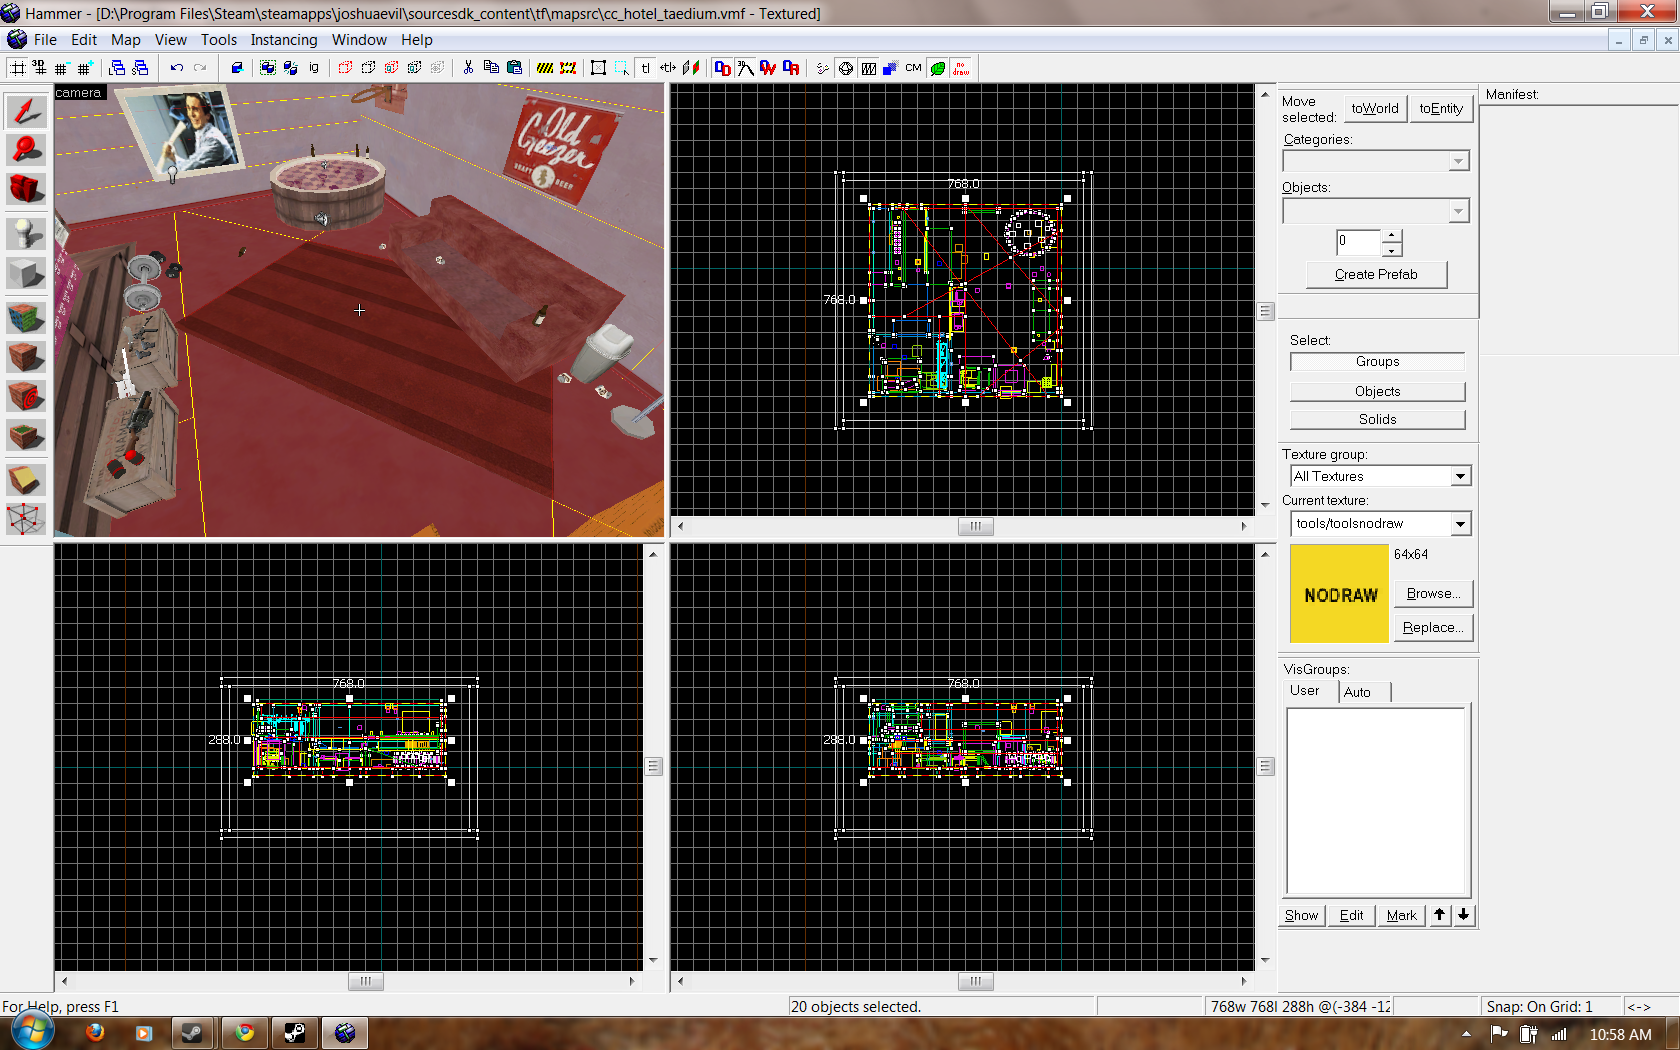Viewport: 1680px width, 1050px height.
Task: Select the red arrow Selection tool
Action: (x=26, y=111)
